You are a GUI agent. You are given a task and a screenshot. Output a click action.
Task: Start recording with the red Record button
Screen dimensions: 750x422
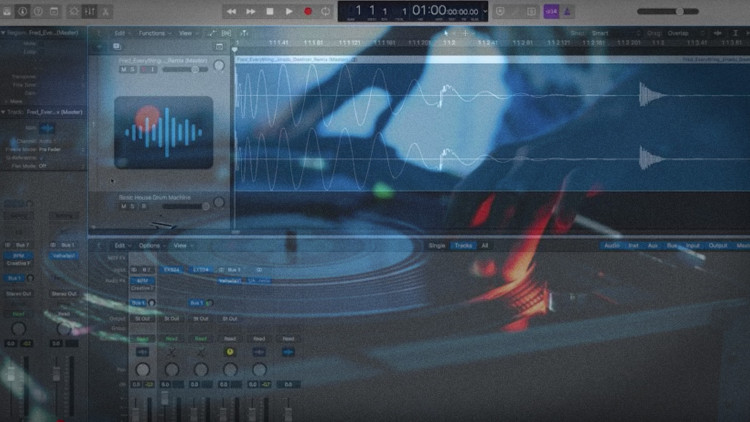[x=308, y=11]
